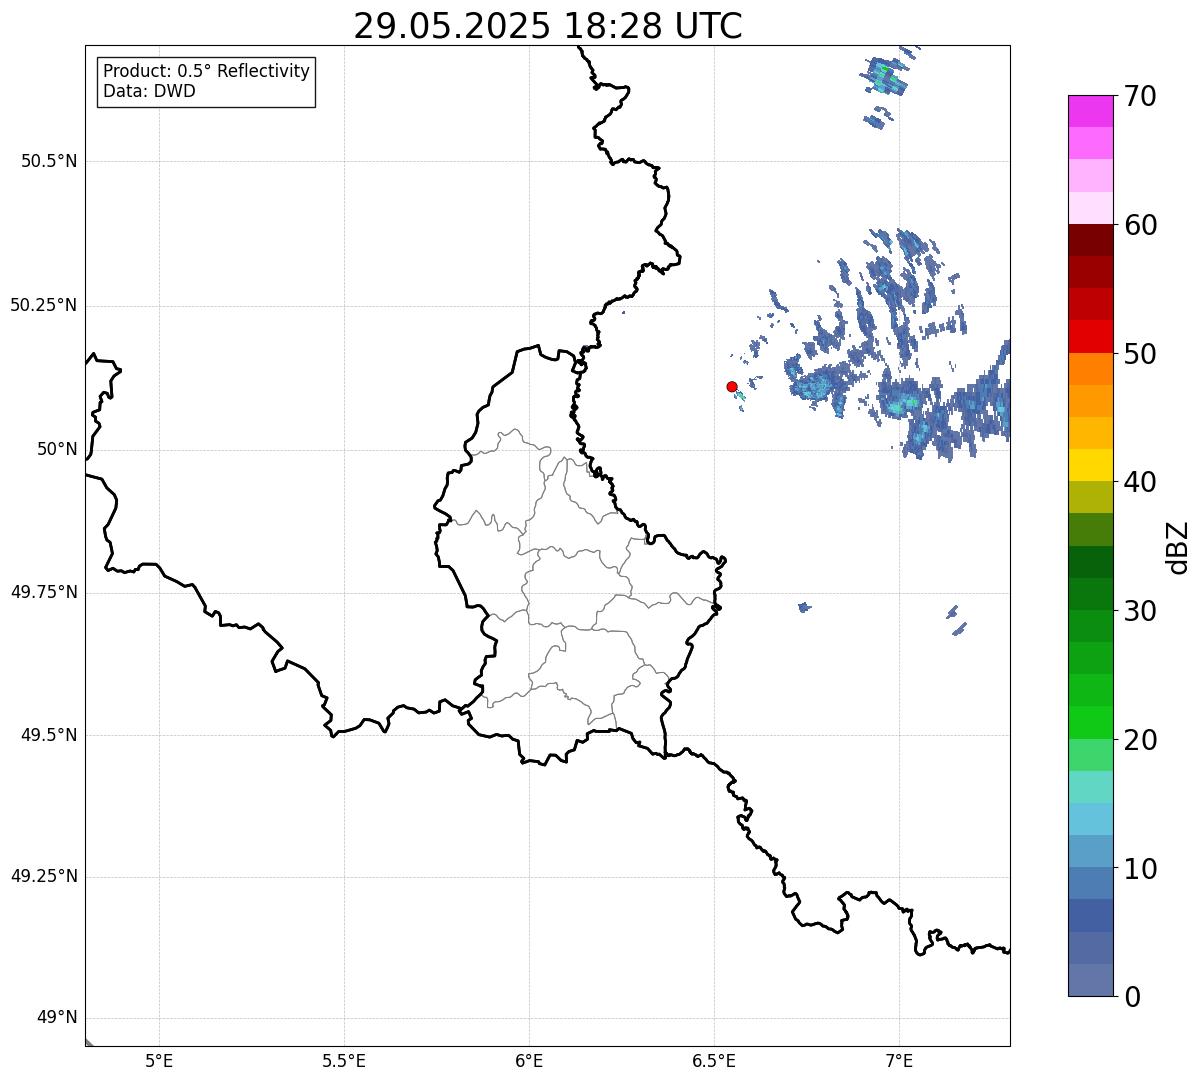Click the magenta top swatch of the colorbar

click(1091, 111)
